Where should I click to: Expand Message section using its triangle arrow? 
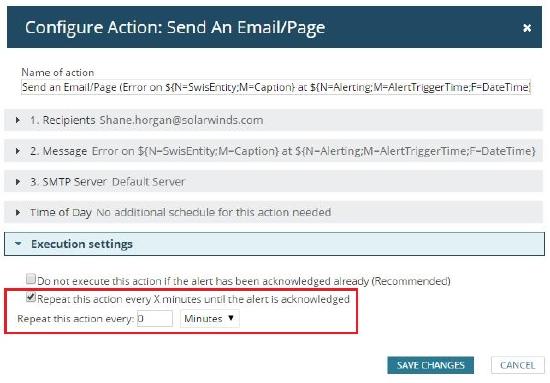point(18,151)
